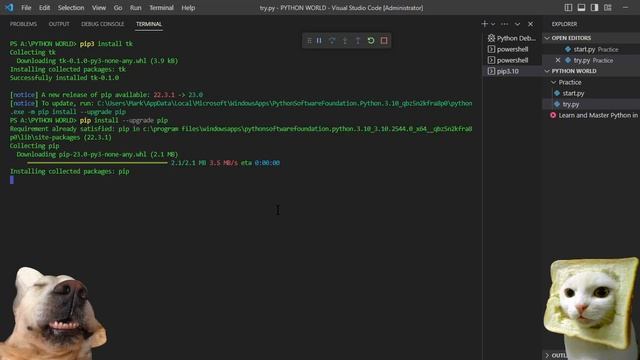Click 'Installing collected packages: pip' line
640x360 pixels.
[x=69, y=171]
